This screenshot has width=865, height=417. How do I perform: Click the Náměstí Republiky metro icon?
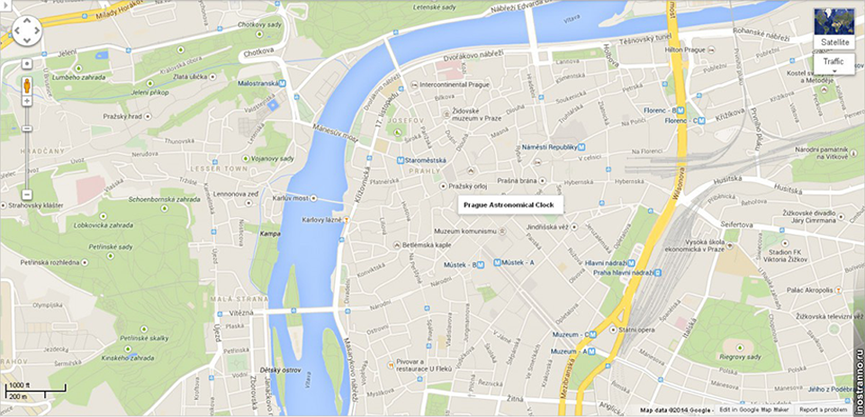point(581,147)
